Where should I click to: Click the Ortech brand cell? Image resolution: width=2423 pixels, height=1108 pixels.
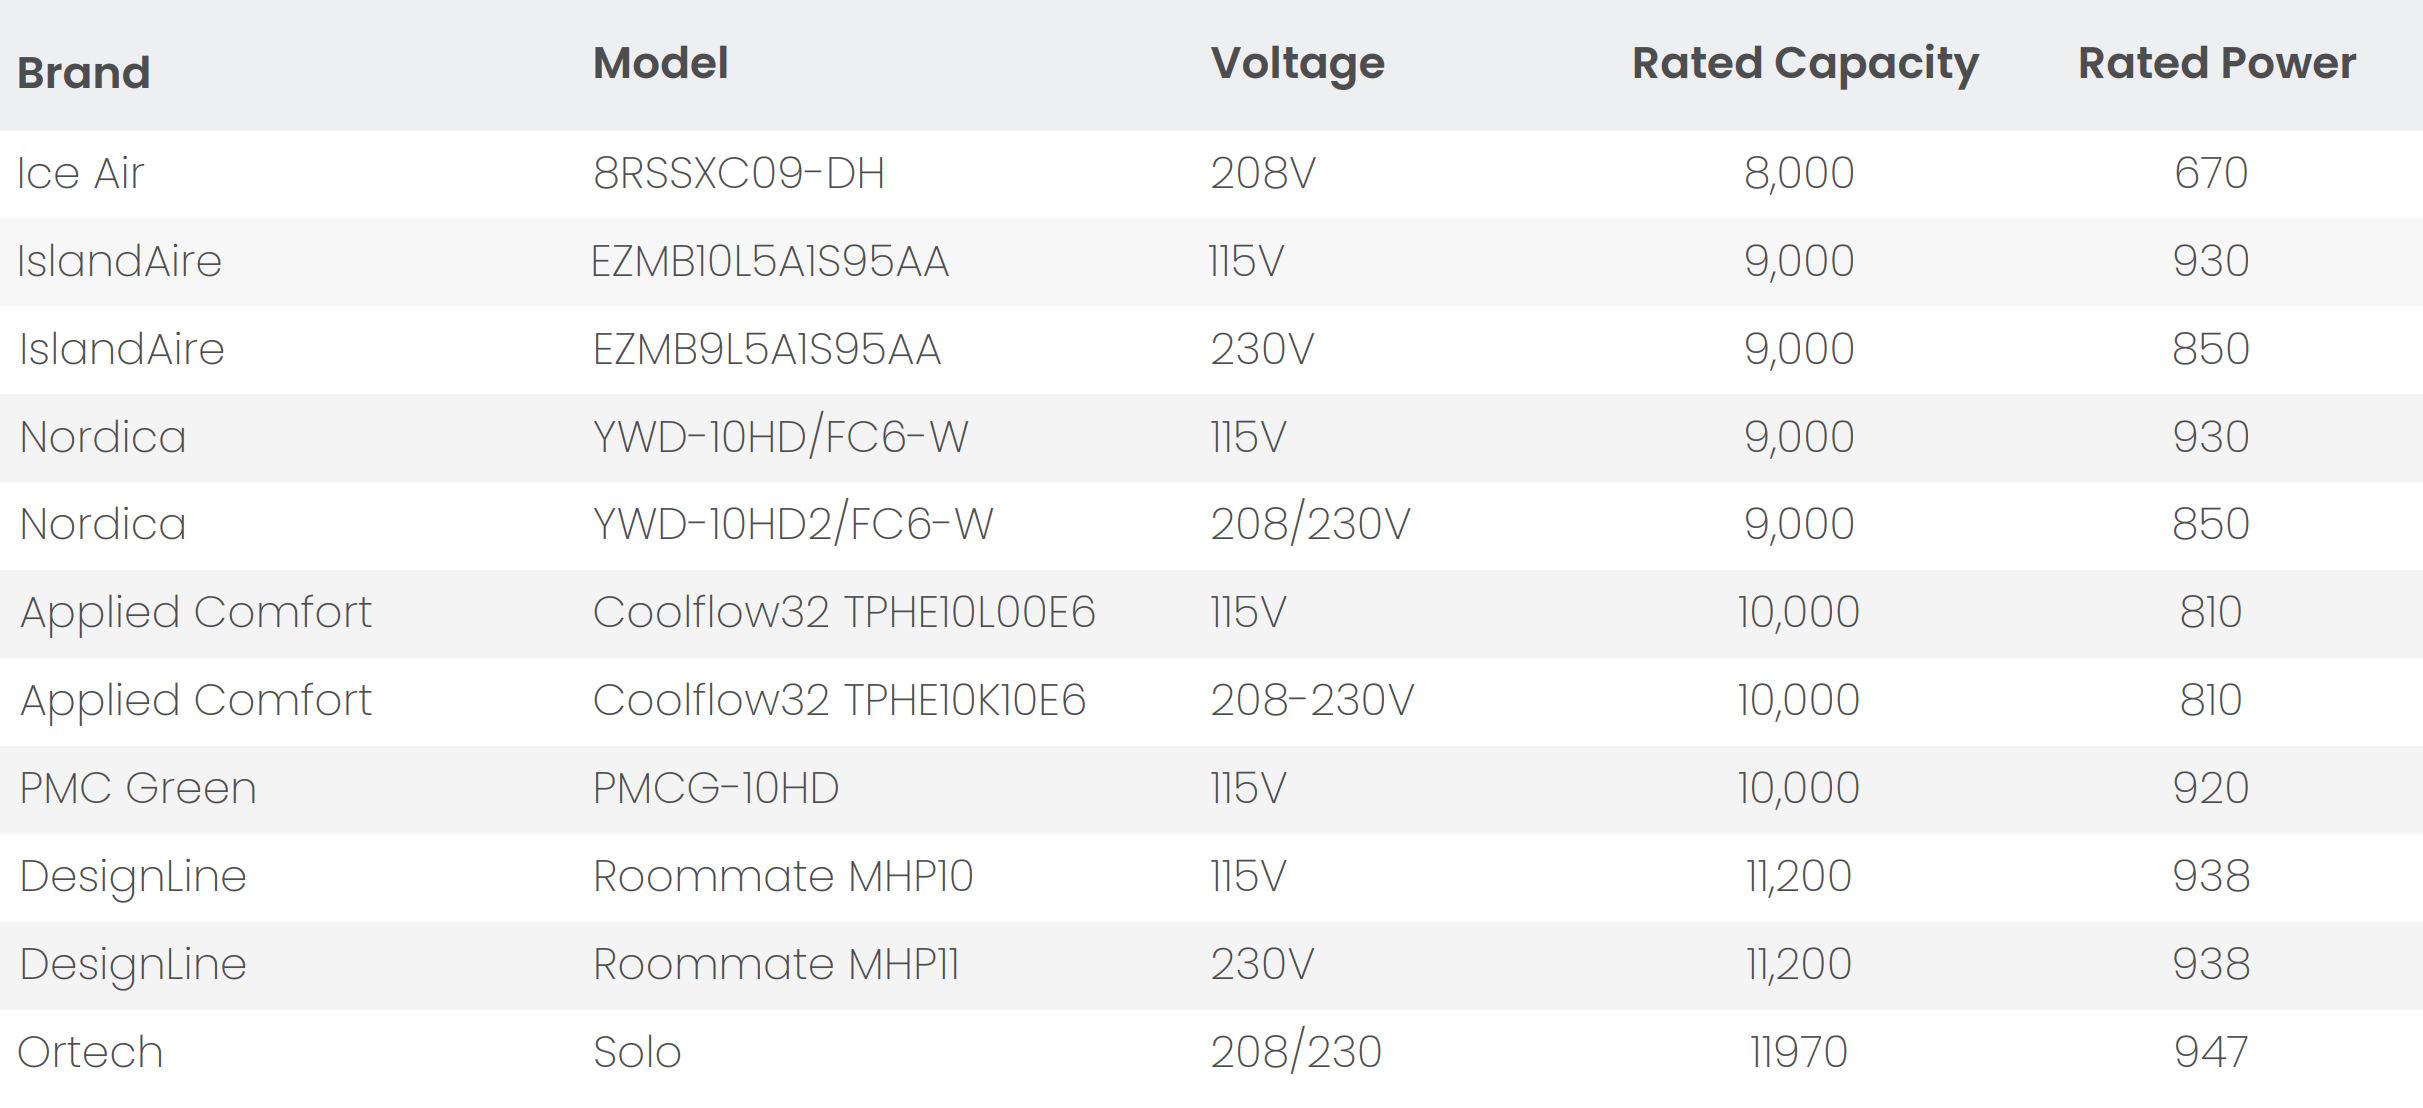click(90, 1052)
